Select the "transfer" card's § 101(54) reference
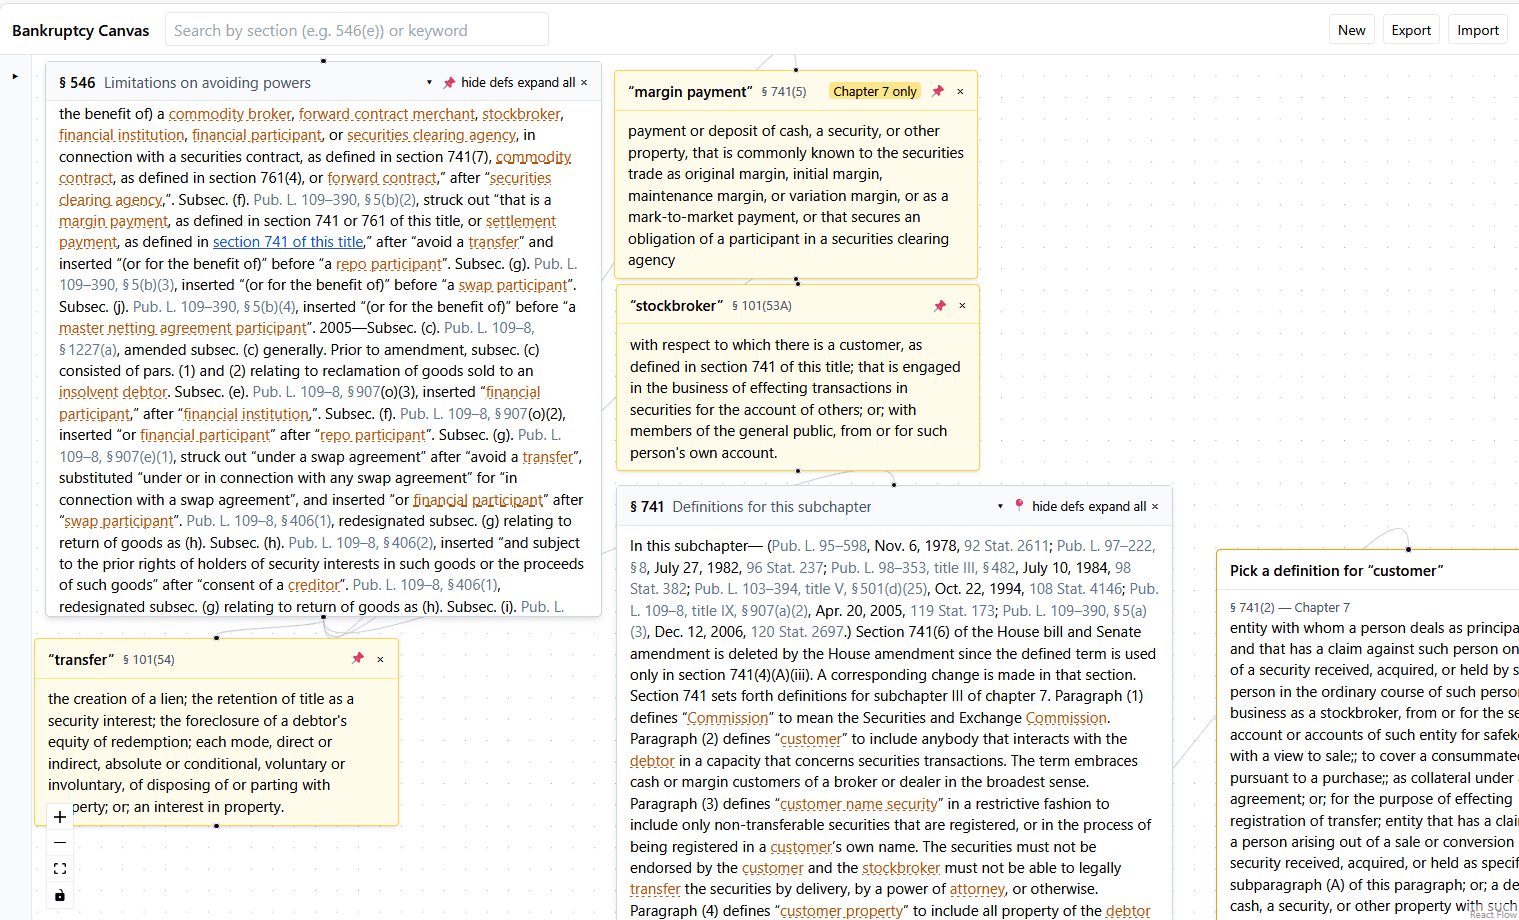 coord(149,660)
